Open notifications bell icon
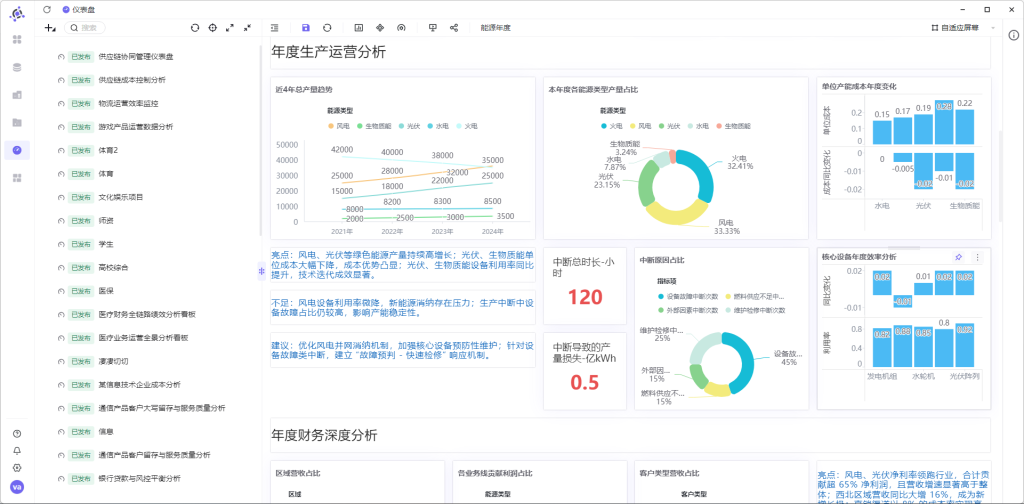 pos(17,450)
